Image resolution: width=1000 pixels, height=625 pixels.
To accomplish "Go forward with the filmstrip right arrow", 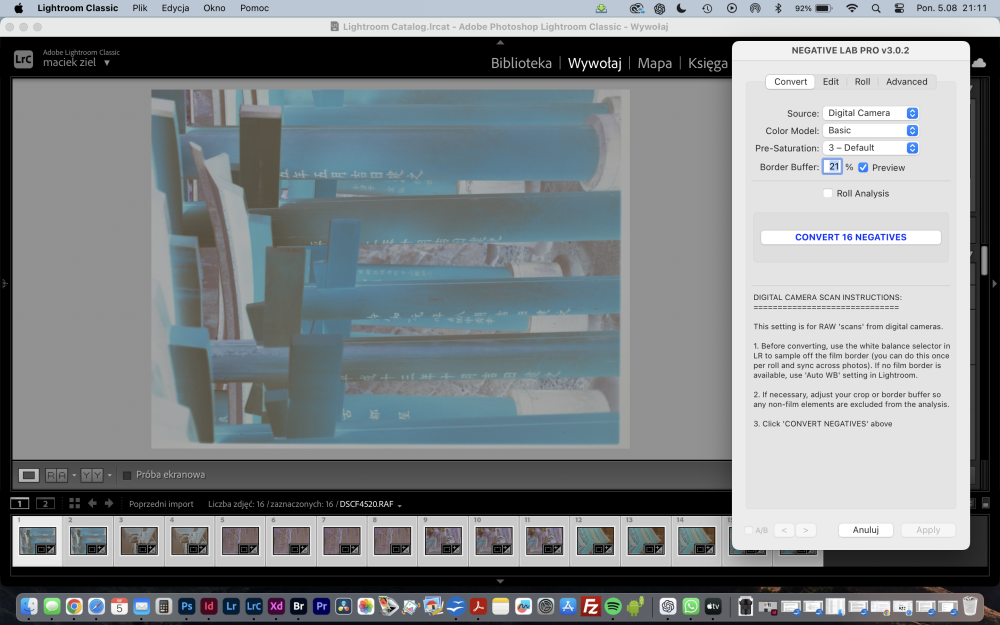I will click(x=109, y=503).
